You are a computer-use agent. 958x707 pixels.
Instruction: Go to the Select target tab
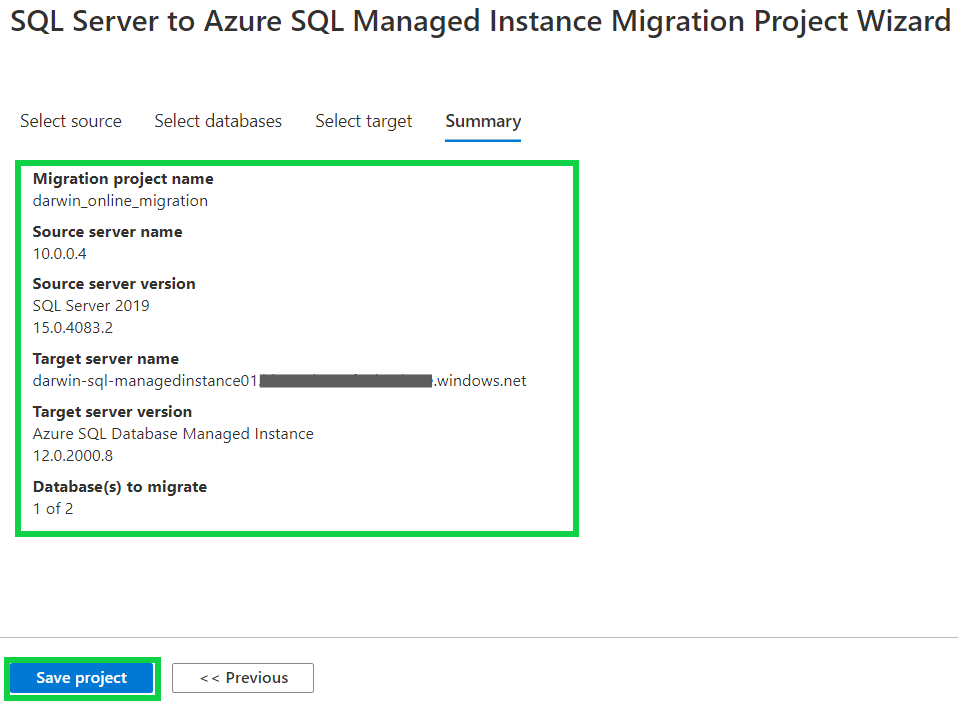(364, 121)
